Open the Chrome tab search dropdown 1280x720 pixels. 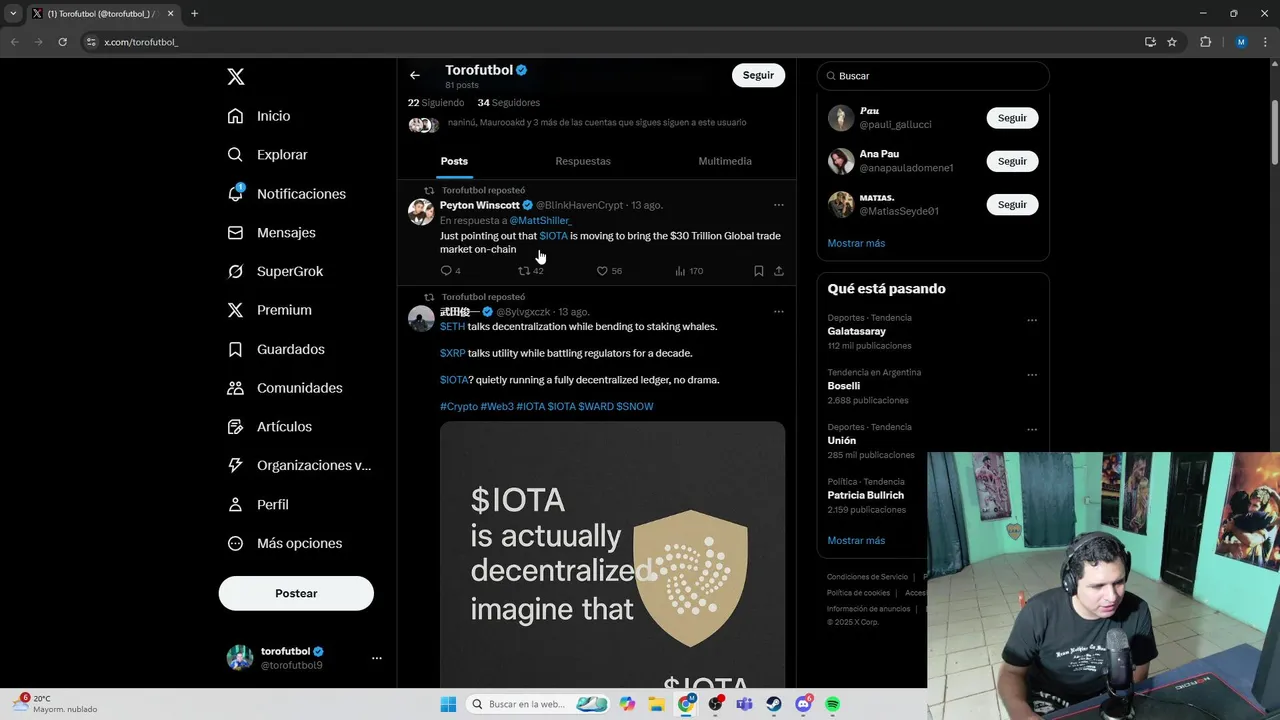coord(13,14)
